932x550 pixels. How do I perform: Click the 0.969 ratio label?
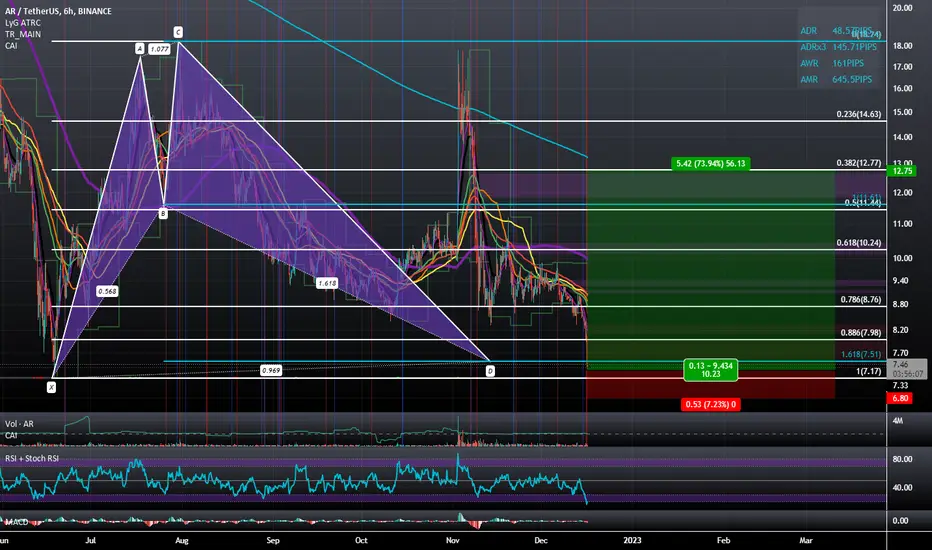click(x=271, y=370)
